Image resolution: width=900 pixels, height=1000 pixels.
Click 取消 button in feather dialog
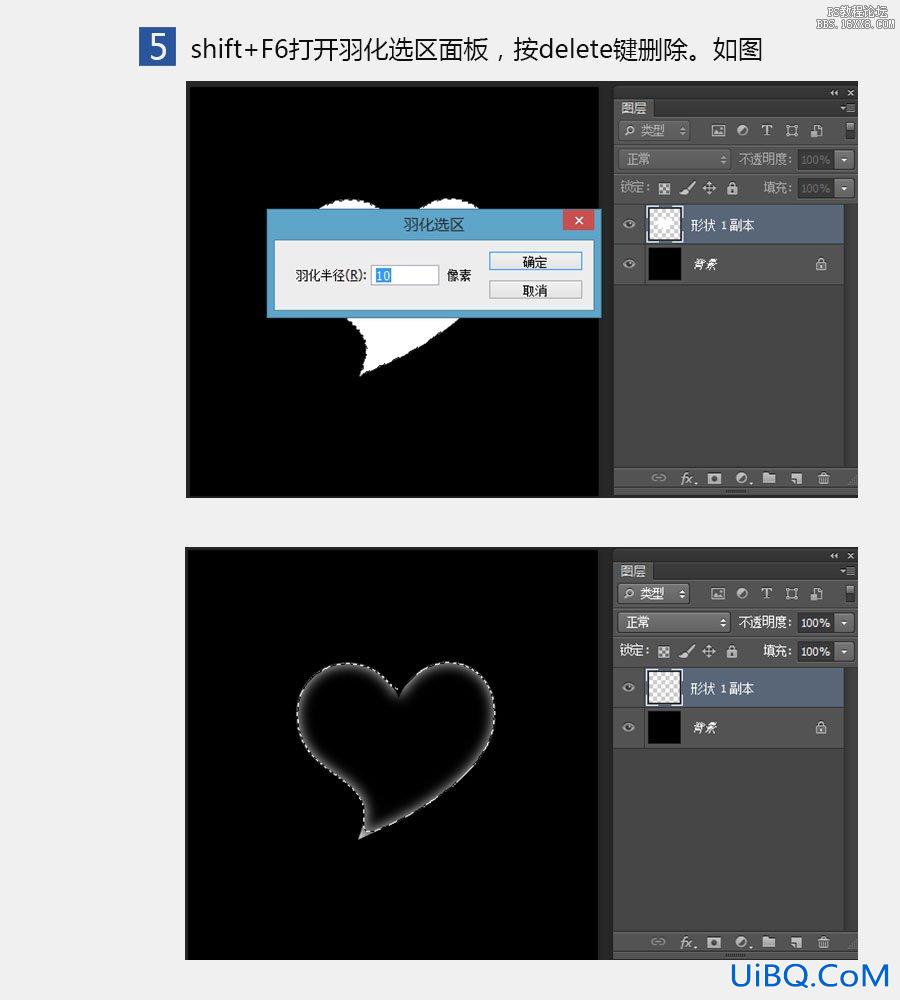[535, 290]
